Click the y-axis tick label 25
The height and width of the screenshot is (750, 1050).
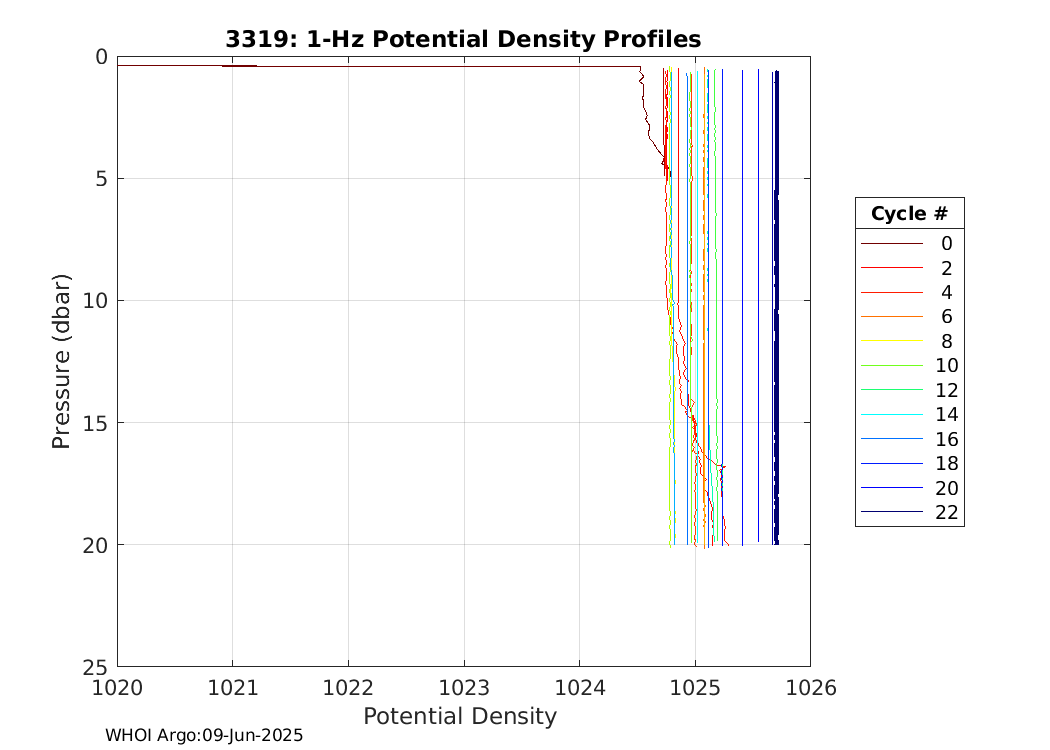(x=95, y=667)
